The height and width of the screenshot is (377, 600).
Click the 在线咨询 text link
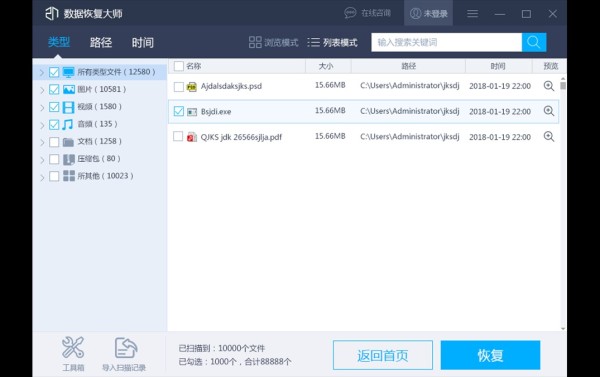pos(376,13)
